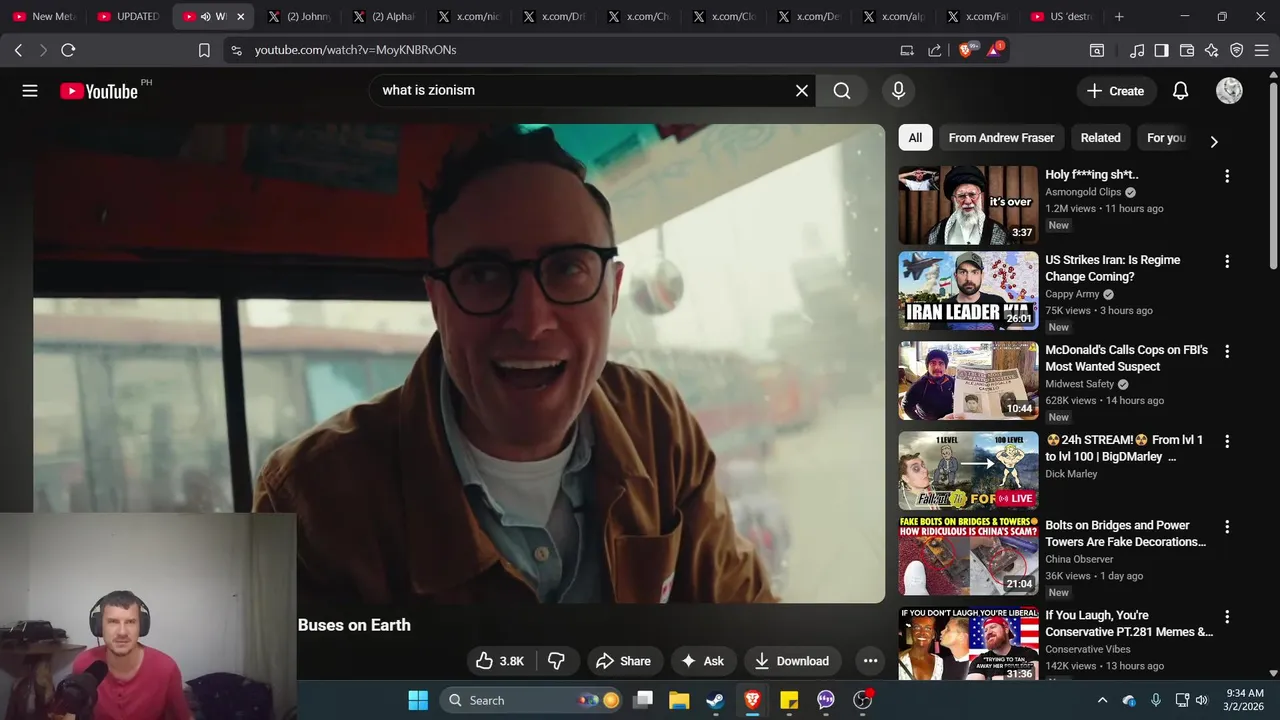Select the All filter chip
This screenshot has height=720, width=1280.
915,138
